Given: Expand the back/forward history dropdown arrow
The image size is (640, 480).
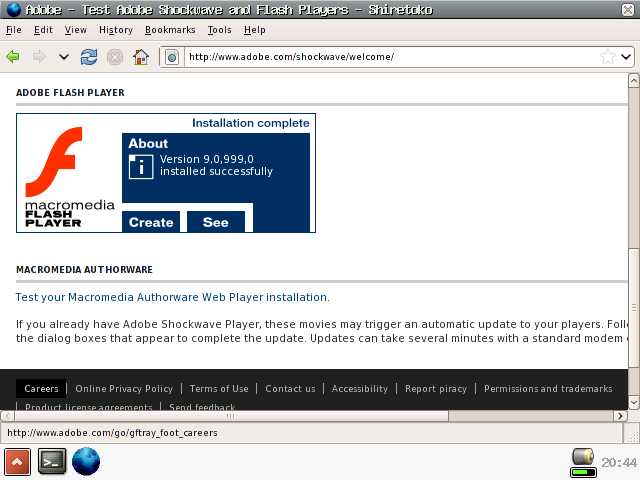Looking at the screenshot, I should (64, 57).
